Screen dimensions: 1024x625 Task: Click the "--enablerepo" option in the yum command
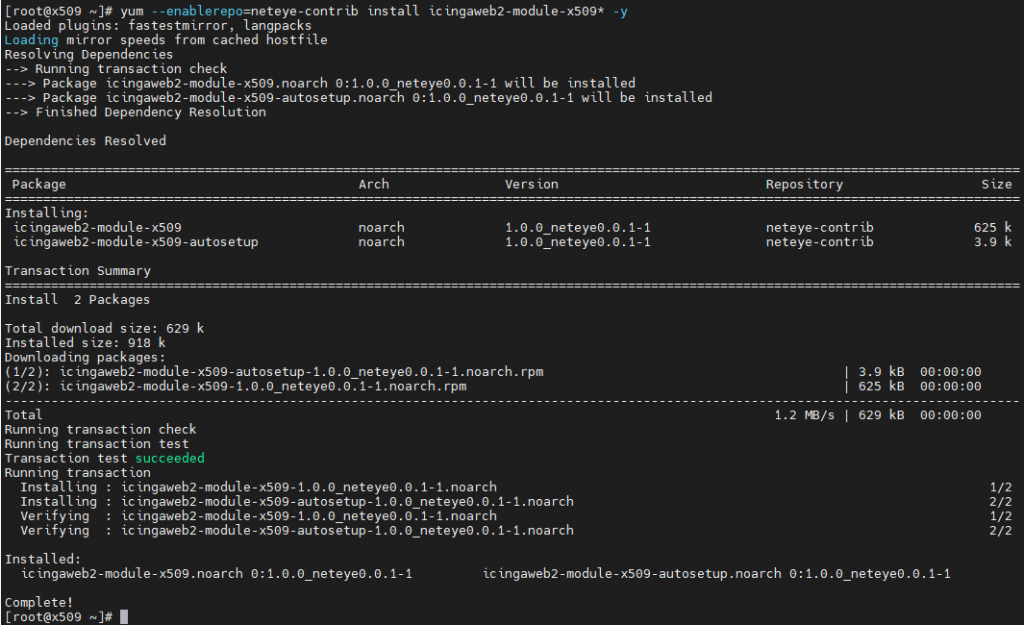[197, 11]
